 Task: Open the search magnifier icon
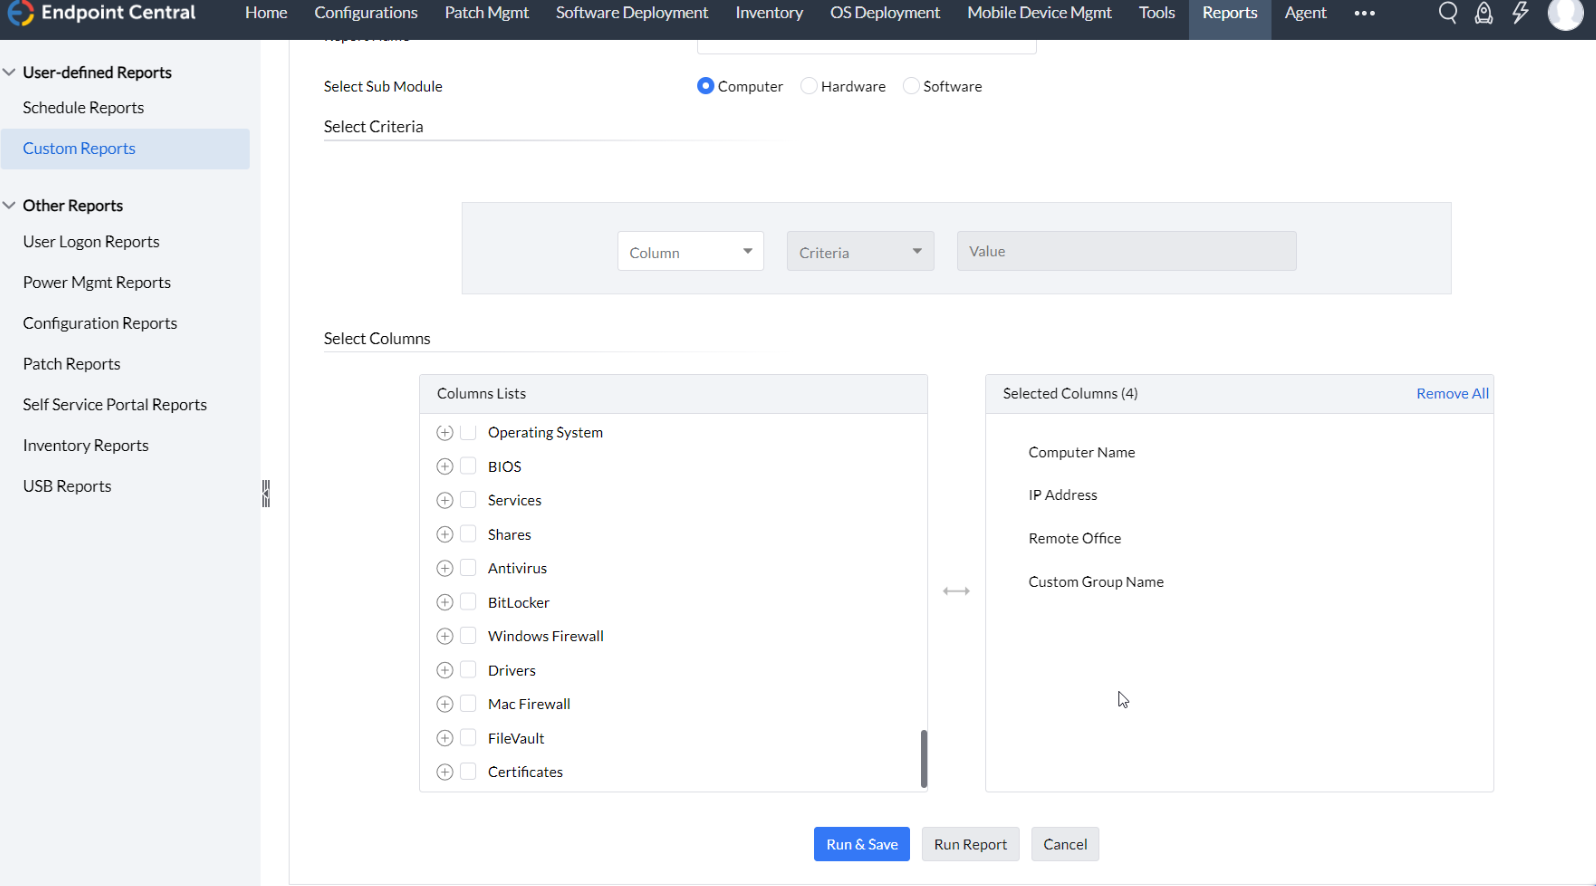pyautogui.click(x=1447, y=13)
